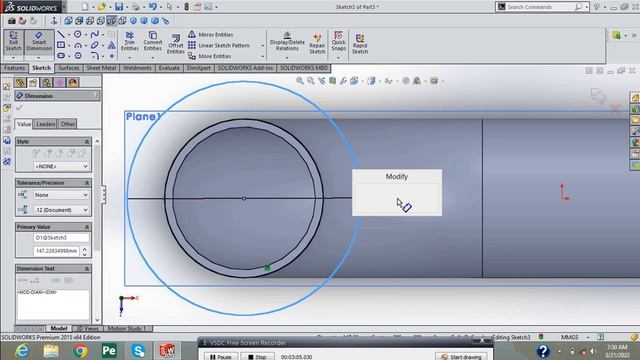
Task: Collapse the Dimension Text section
Action: (87, 269)
